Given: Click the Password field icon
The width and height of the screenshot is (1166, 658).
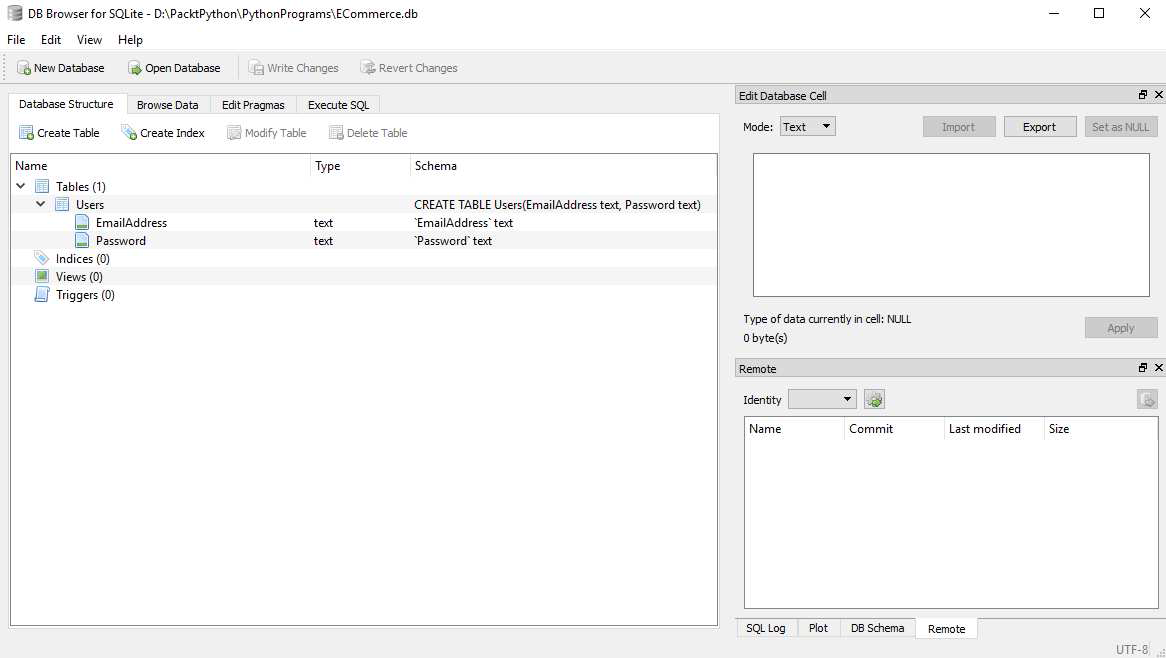Looking at the screenshot, I should tap(82, 240).
